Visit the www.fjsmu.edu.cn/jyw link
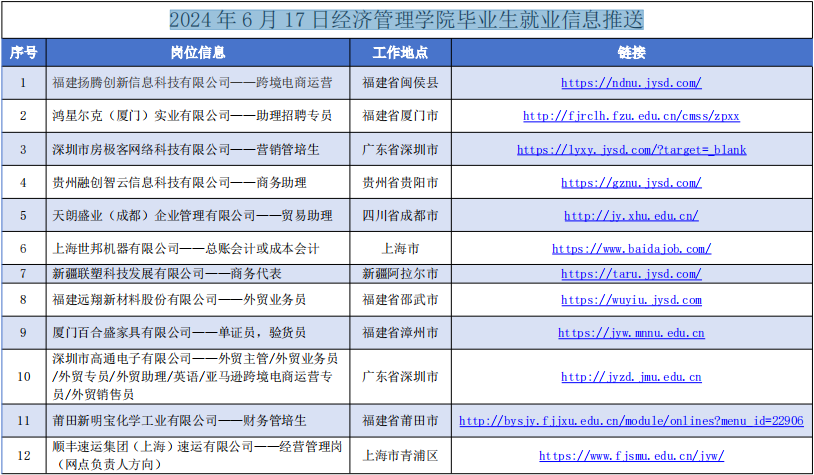 coord(631,456)
